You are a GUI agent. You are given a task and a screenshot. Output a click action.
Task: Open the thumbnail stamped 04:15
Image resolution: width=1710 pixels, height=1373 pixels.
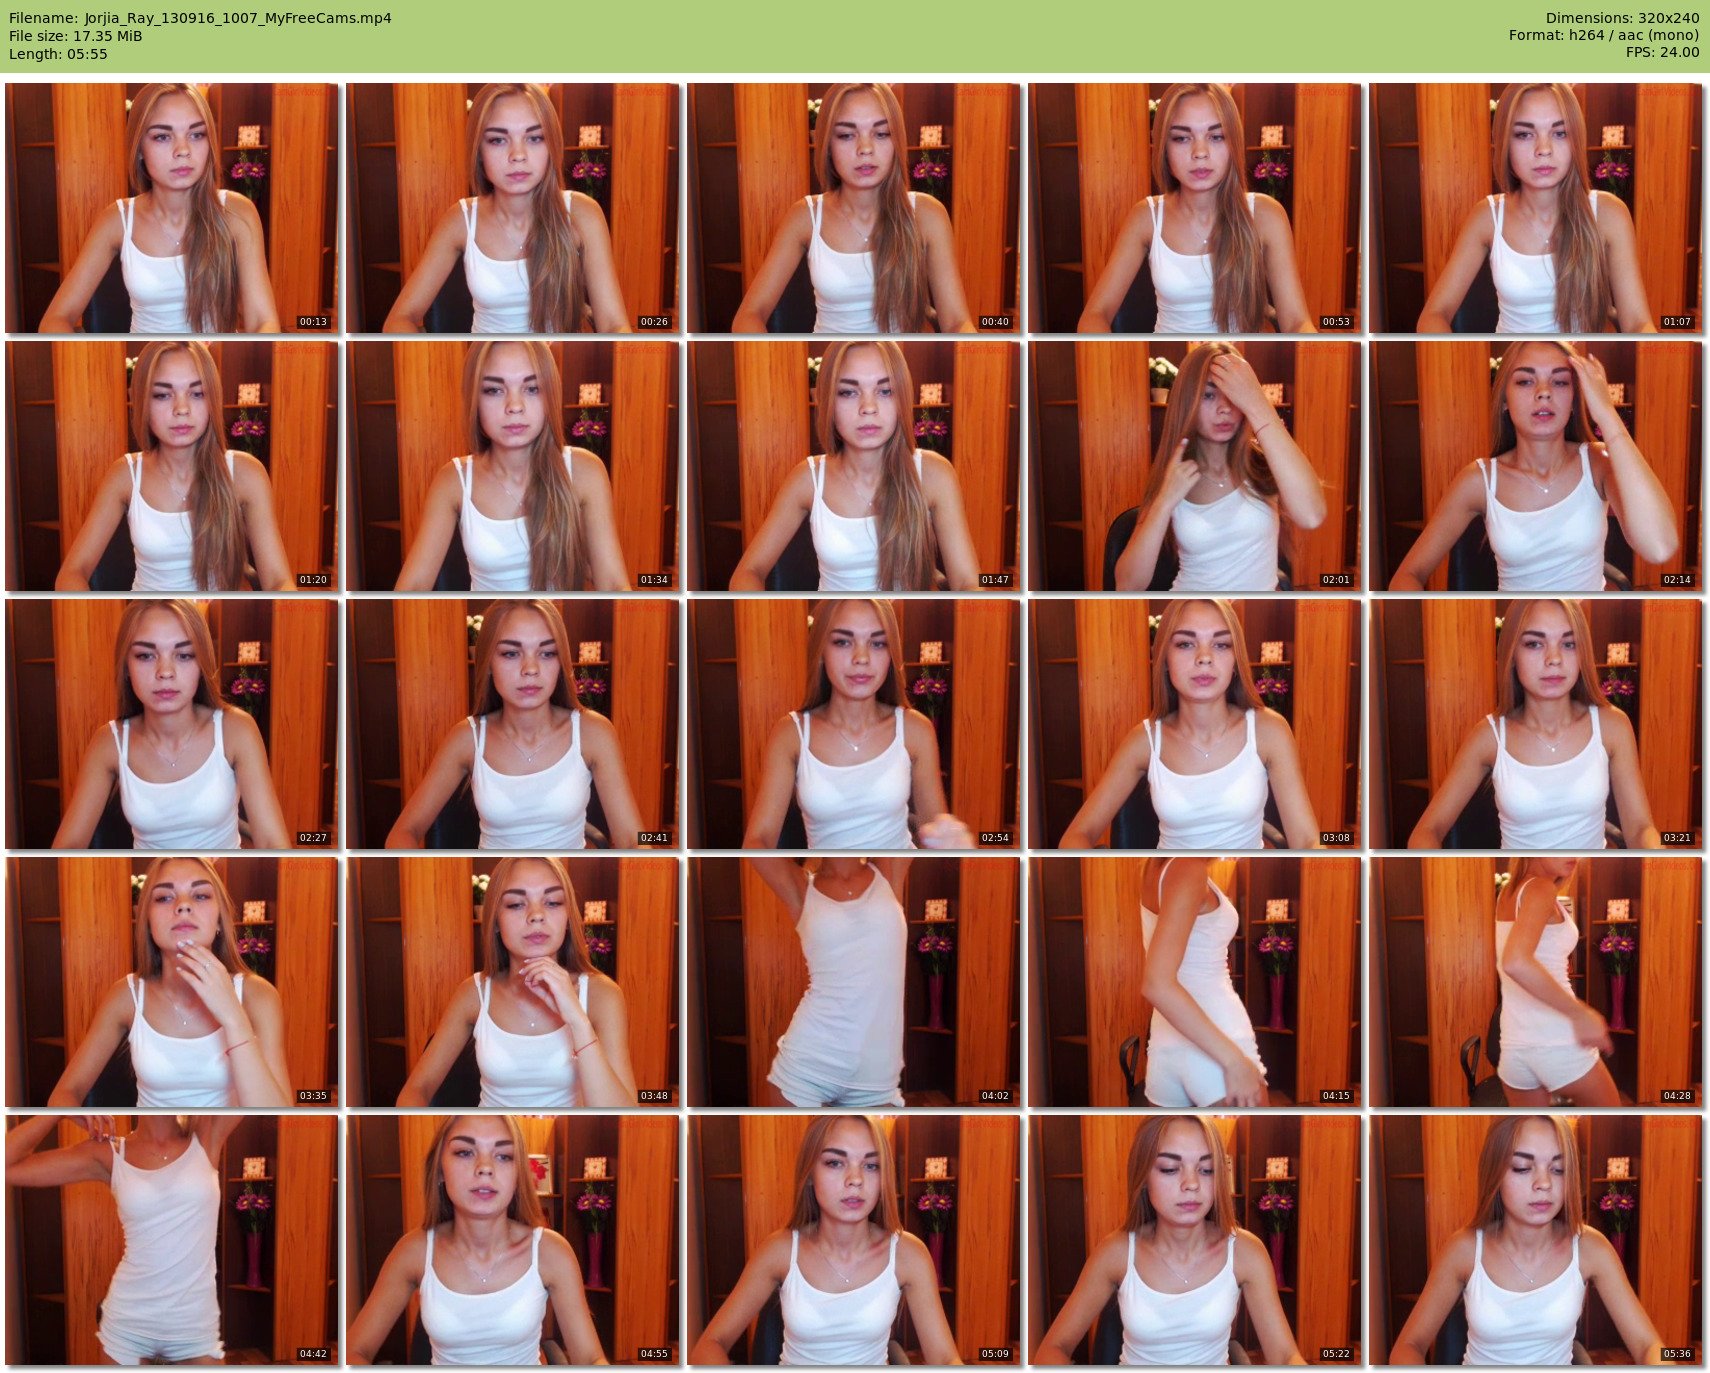click(1195, 982)
